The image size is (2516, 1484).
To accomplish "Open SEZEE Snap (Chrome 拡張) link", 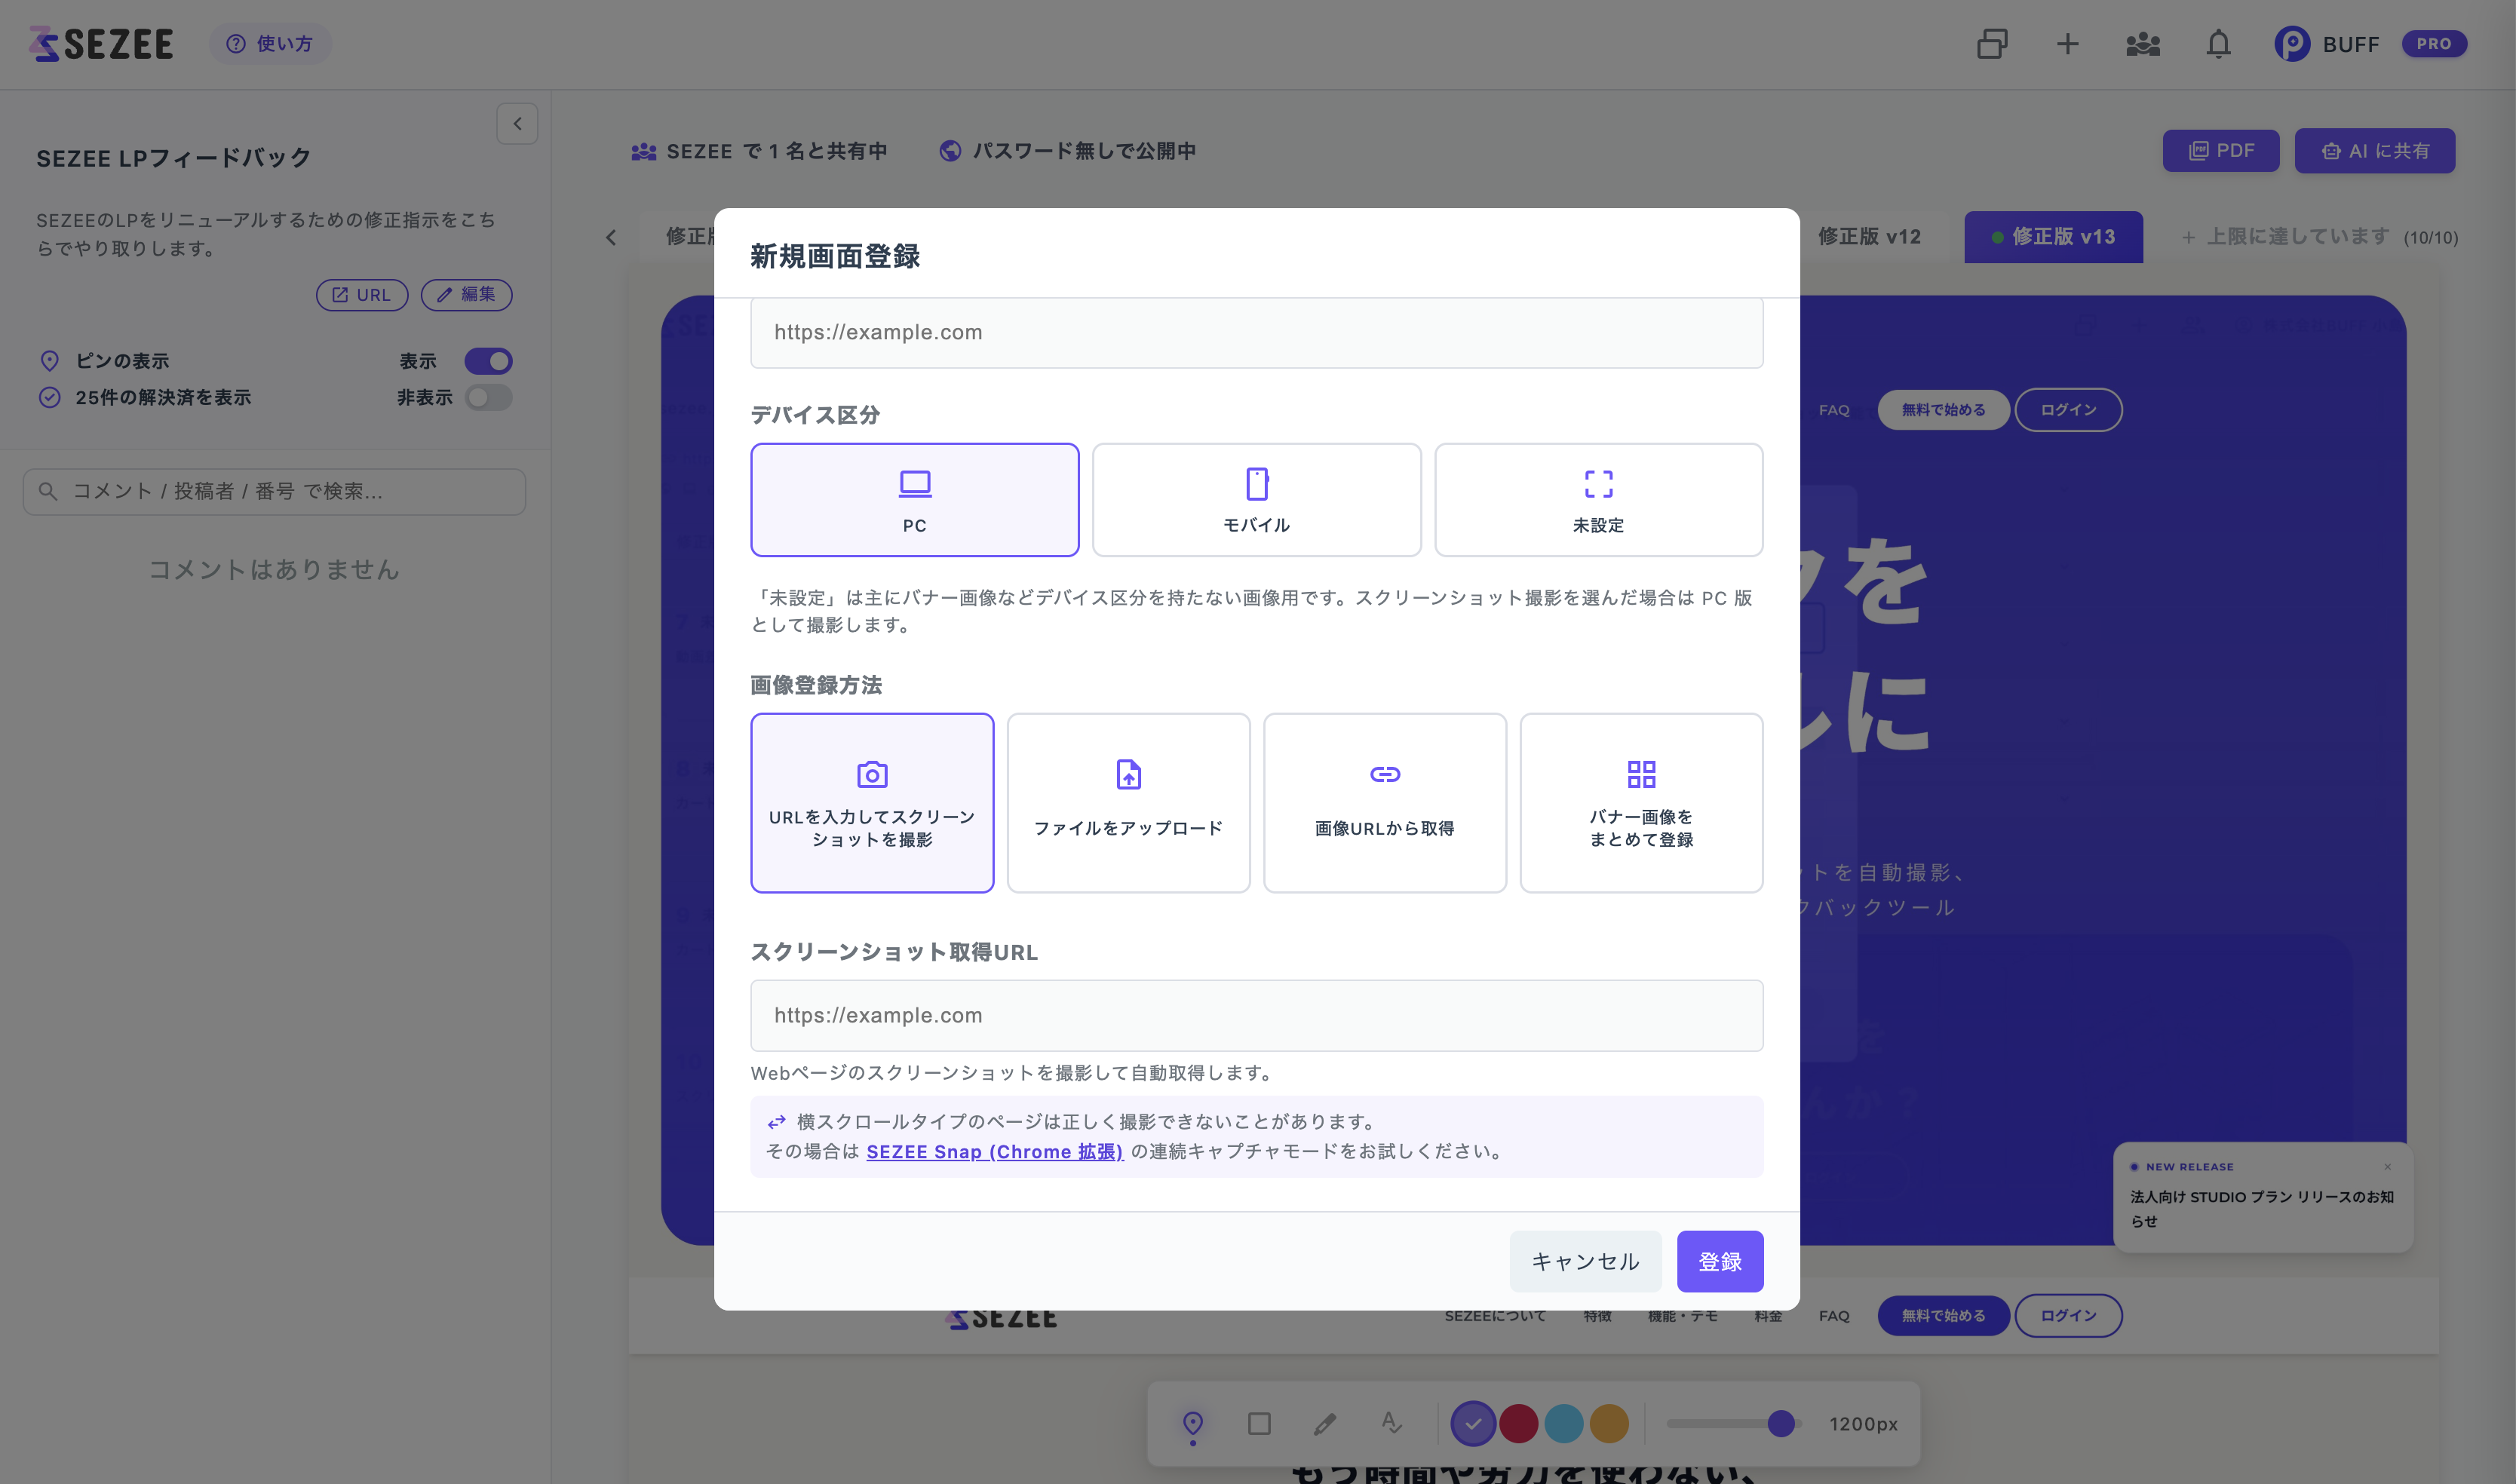I will [x=994, y=1151].
